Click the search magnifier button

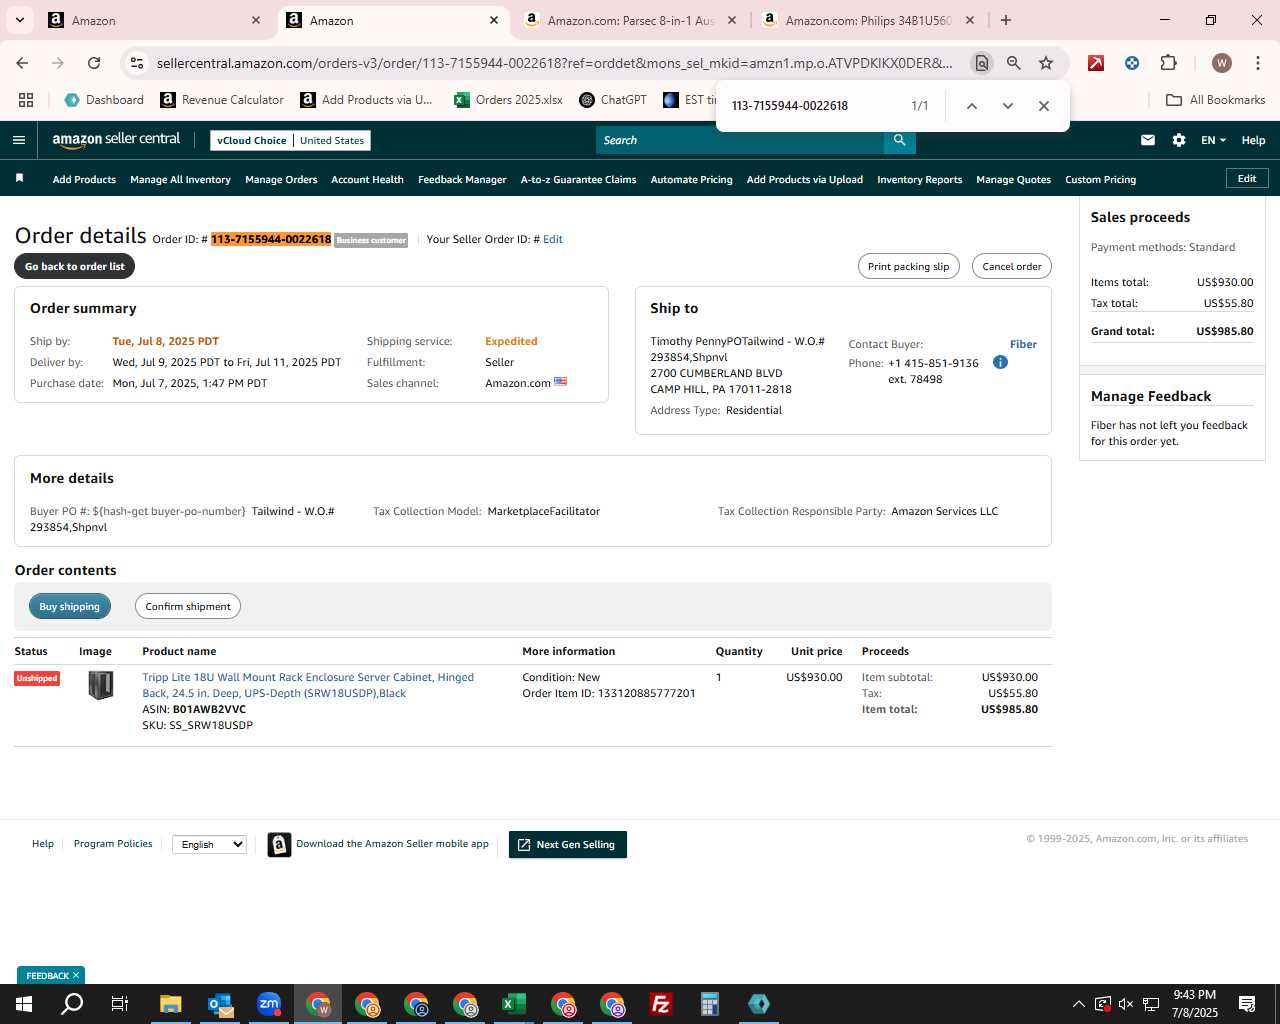pos(899,140)
